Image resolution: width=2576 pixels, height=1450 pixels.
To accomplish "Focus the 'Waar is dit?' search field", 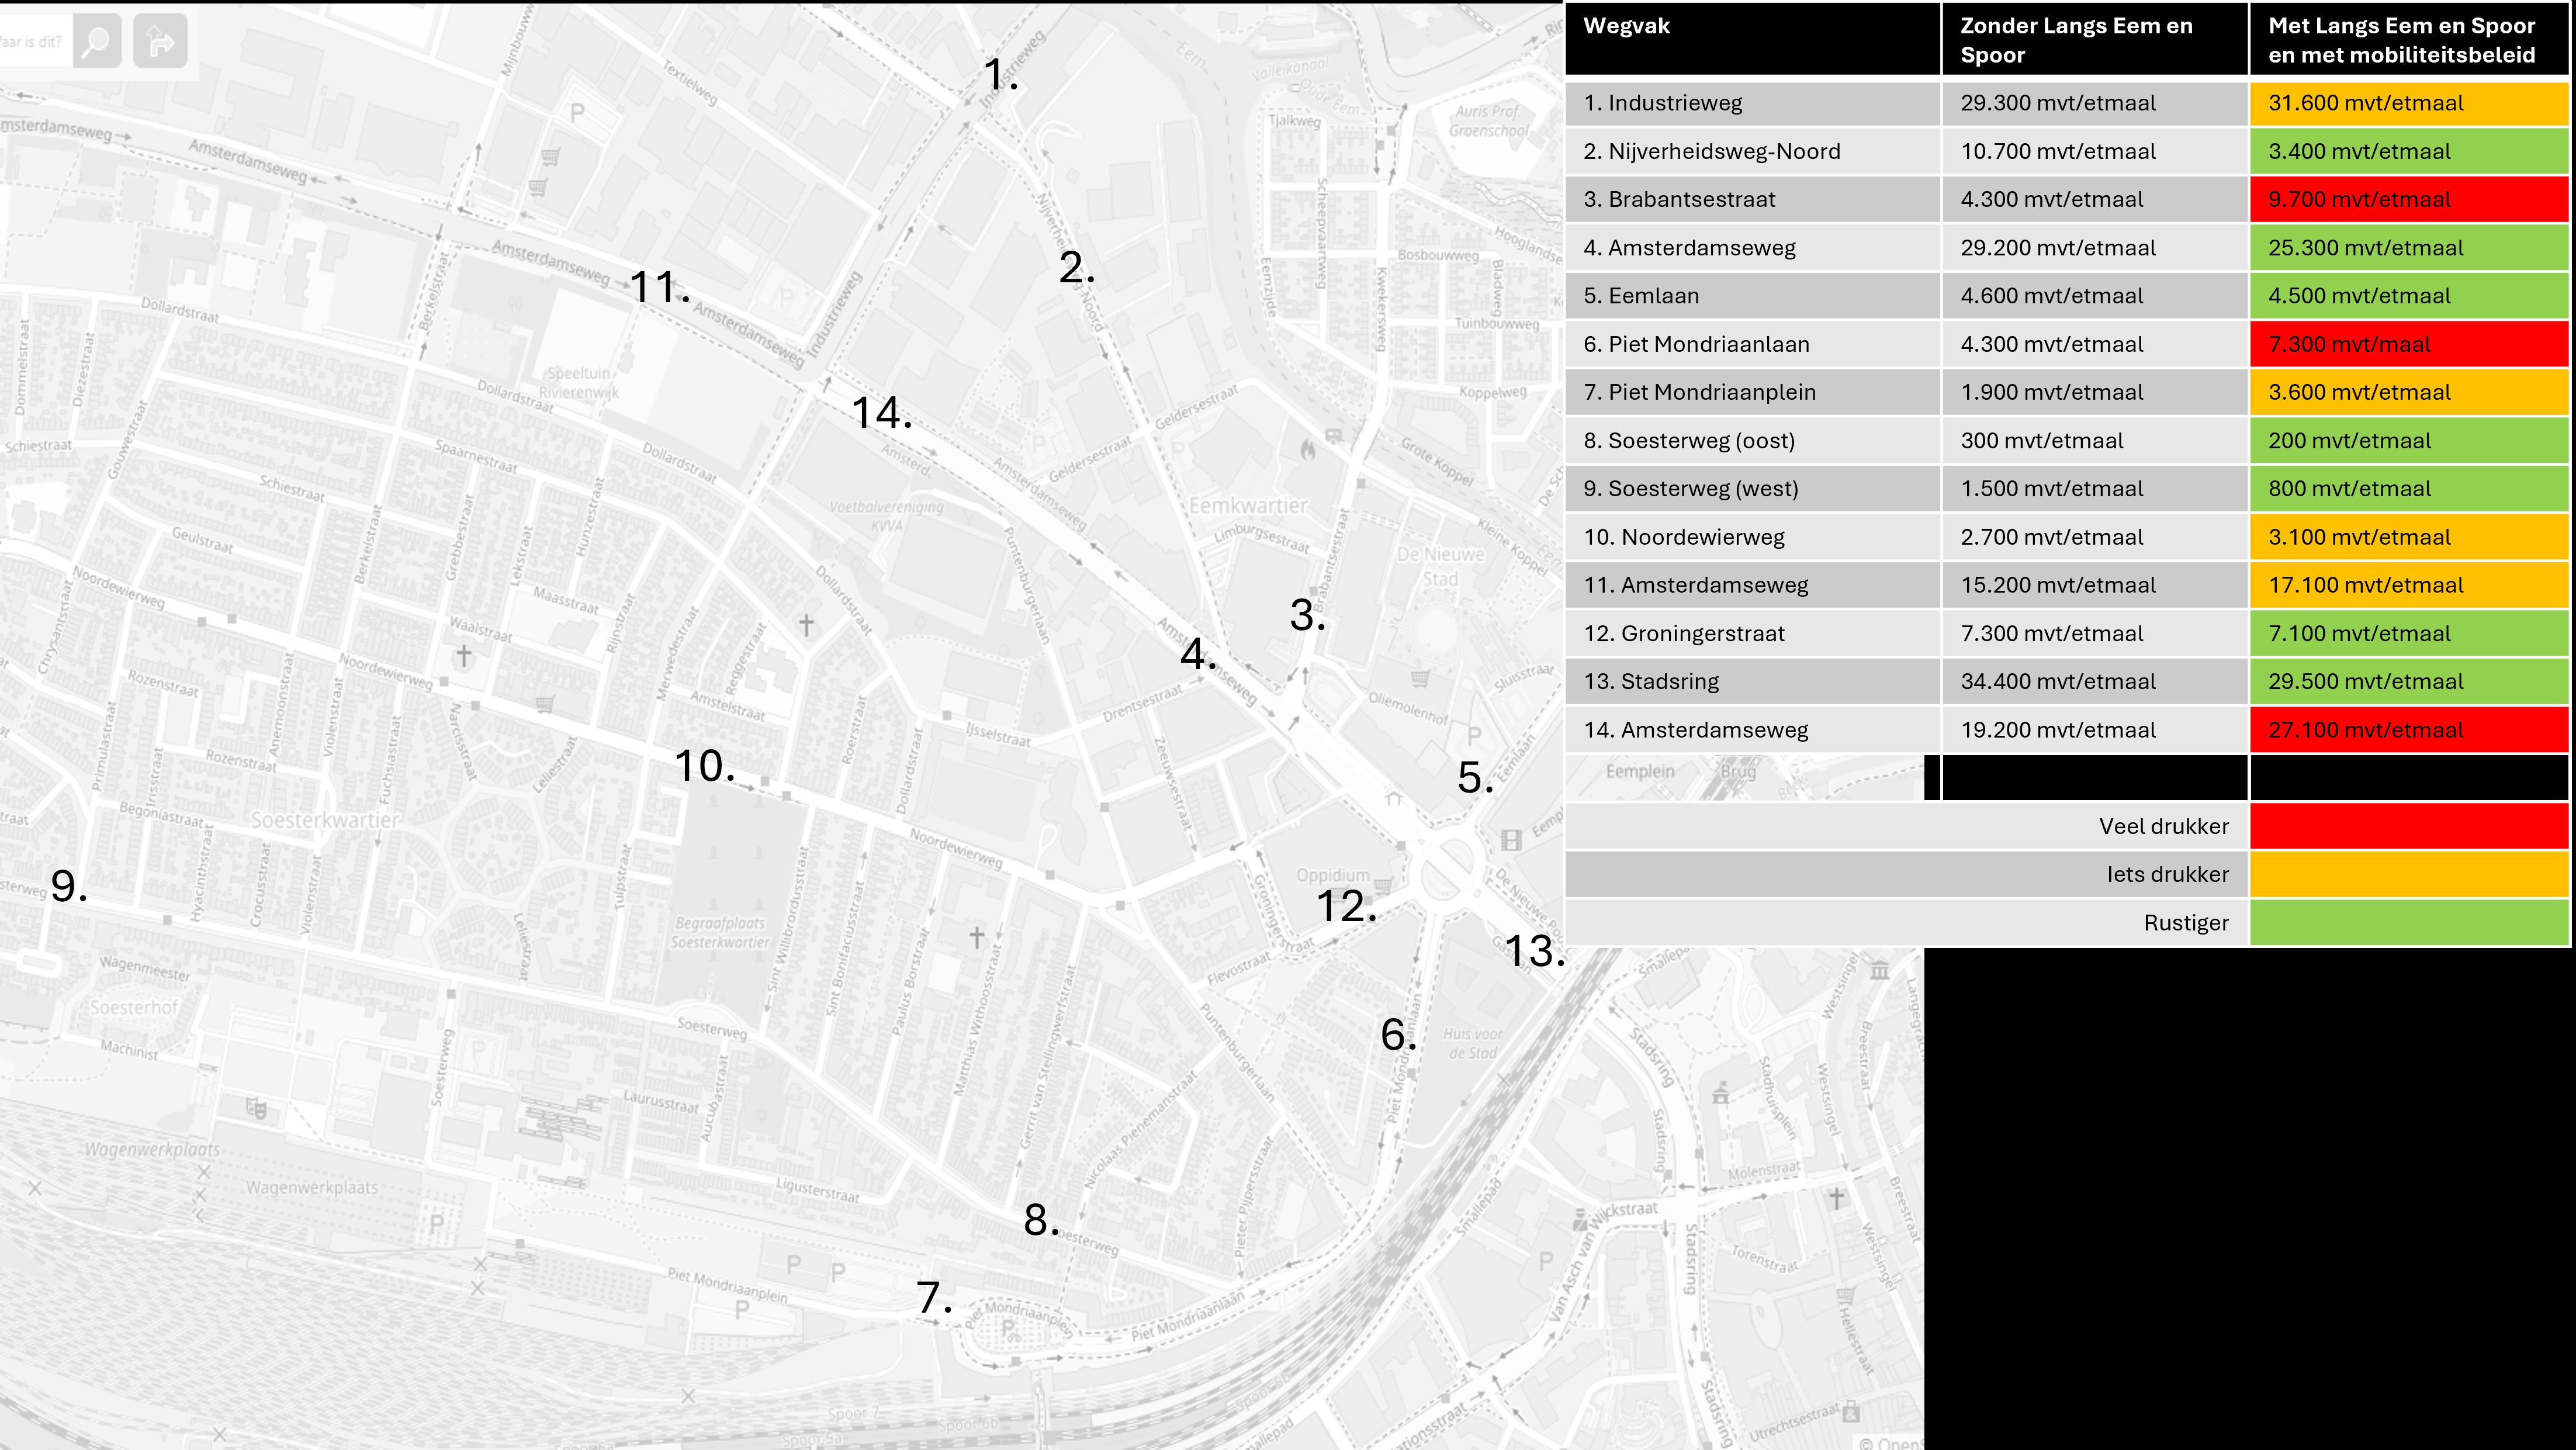I will [34, 42].
